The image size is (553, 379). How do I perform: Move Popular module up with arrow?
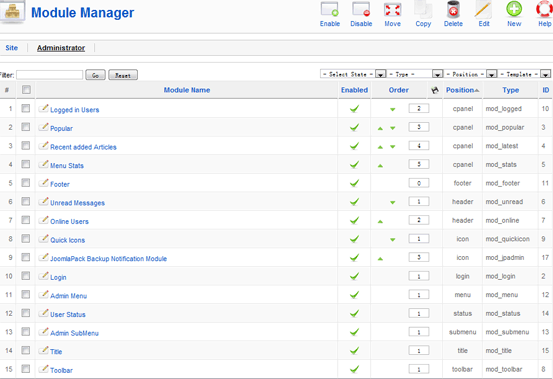[380, 128]
